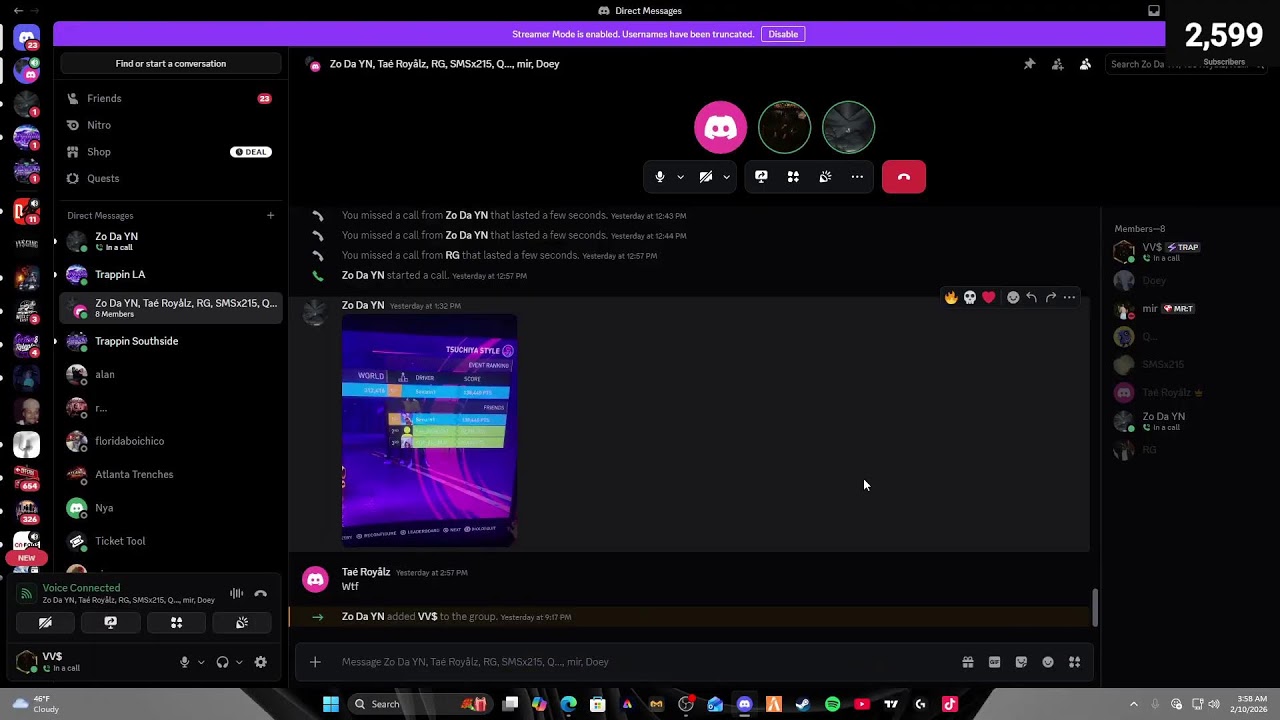
Task: React with the skull emoji
Action: click(970, 297)
